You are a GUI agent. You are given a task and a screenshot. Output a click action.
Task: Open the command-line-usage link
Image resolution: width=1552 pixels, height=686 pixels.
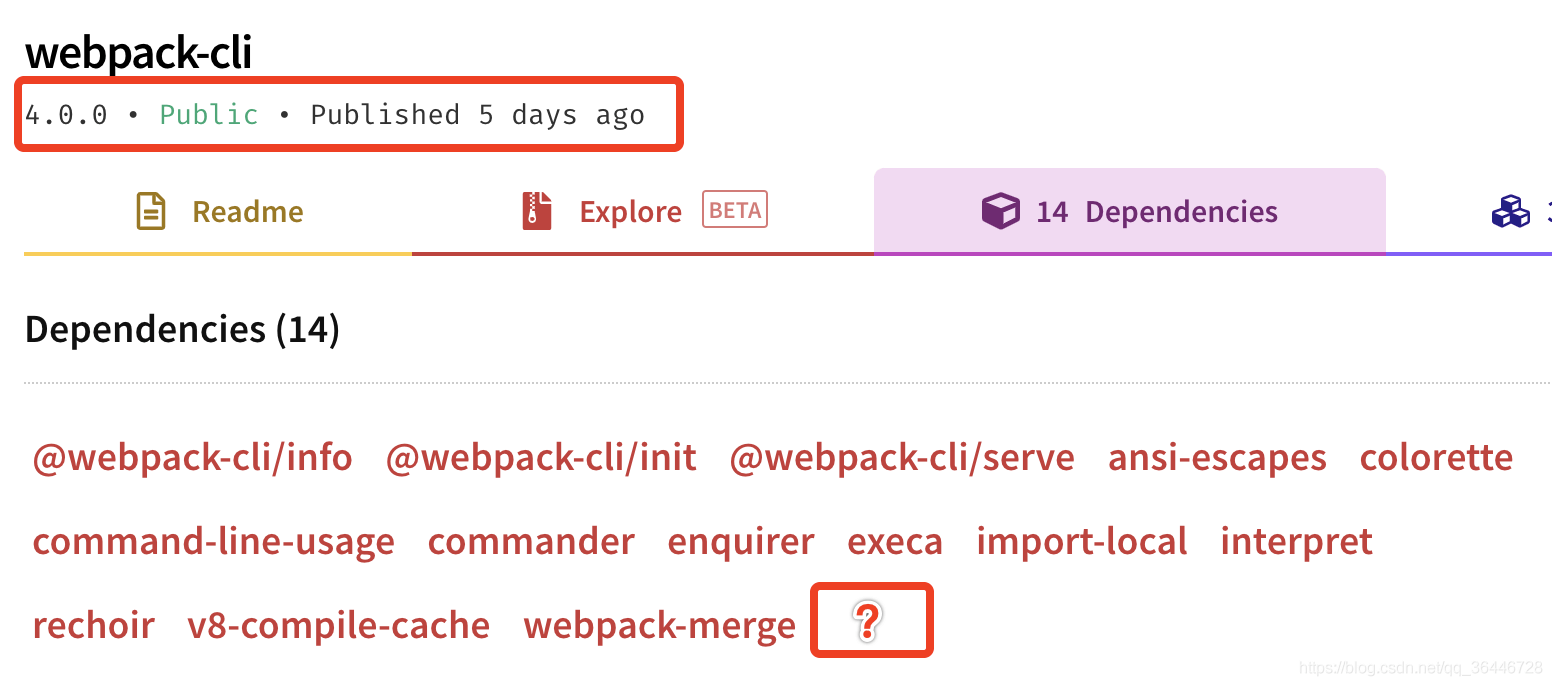[214, 542]
